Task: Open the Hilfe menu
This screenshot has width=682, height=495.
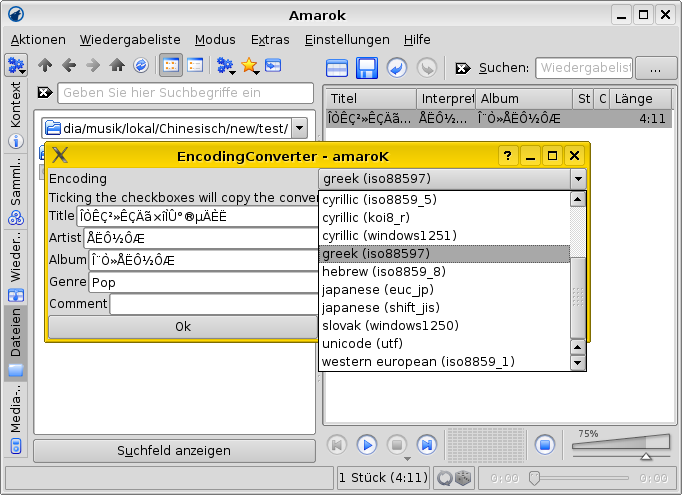Action: pos(417,40)
